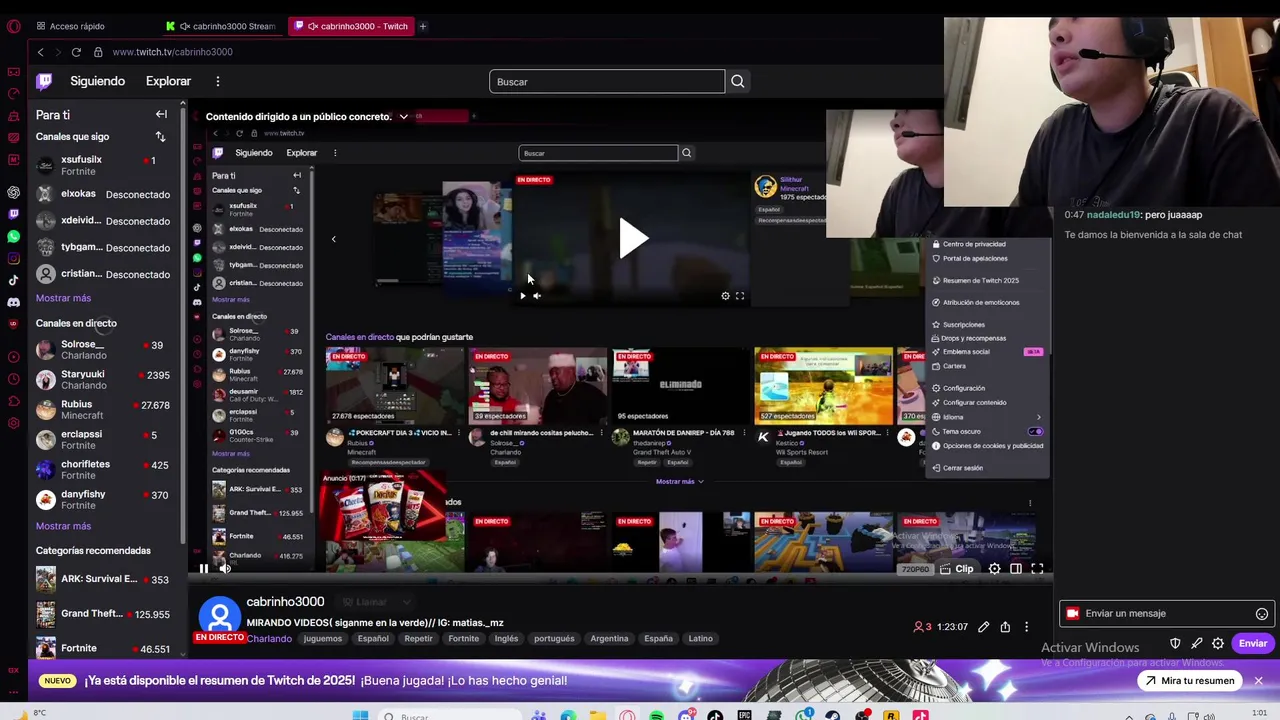Click the search magnifier button
This screenshot has width=1280, height=720.
point(738,81)
